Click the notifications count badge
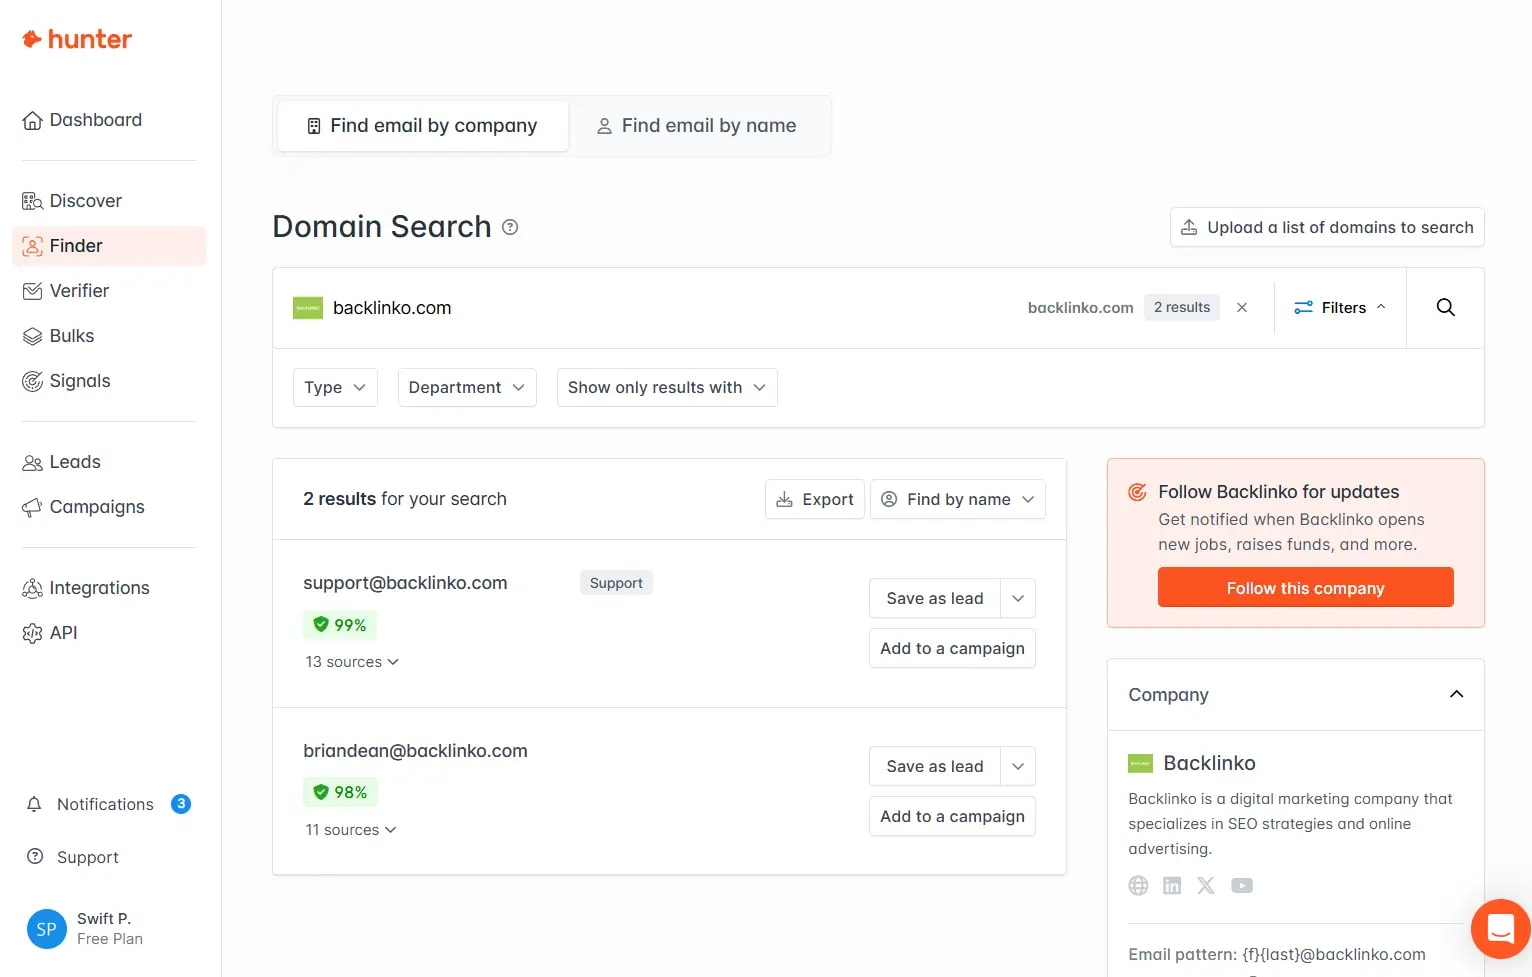 click(x=181, y=804)
